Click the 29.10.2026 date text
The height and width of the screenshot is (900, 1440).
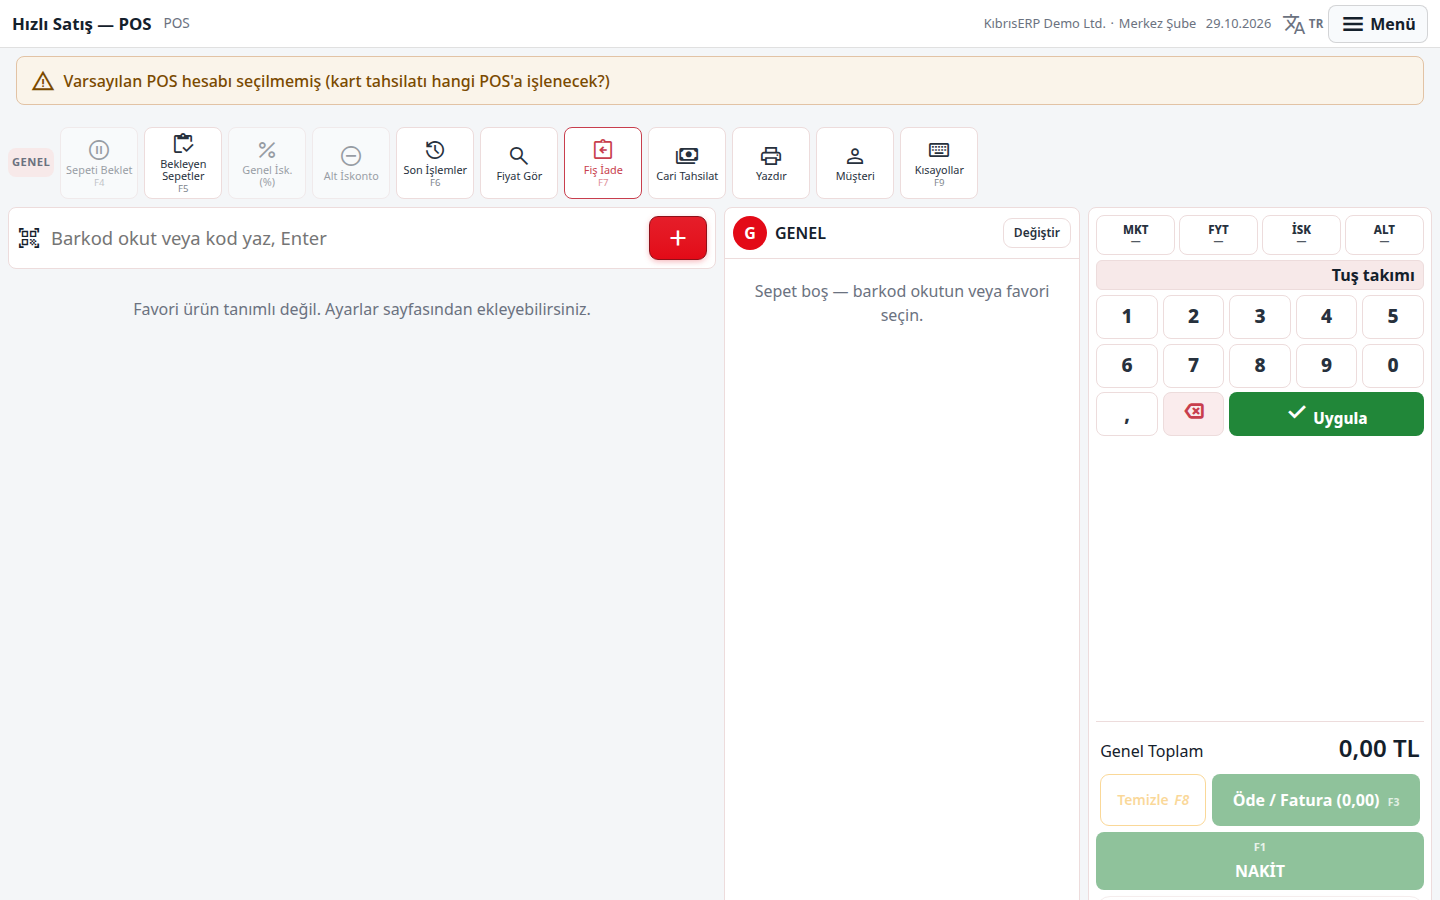pyautogui.click(x=1238, y=24)
